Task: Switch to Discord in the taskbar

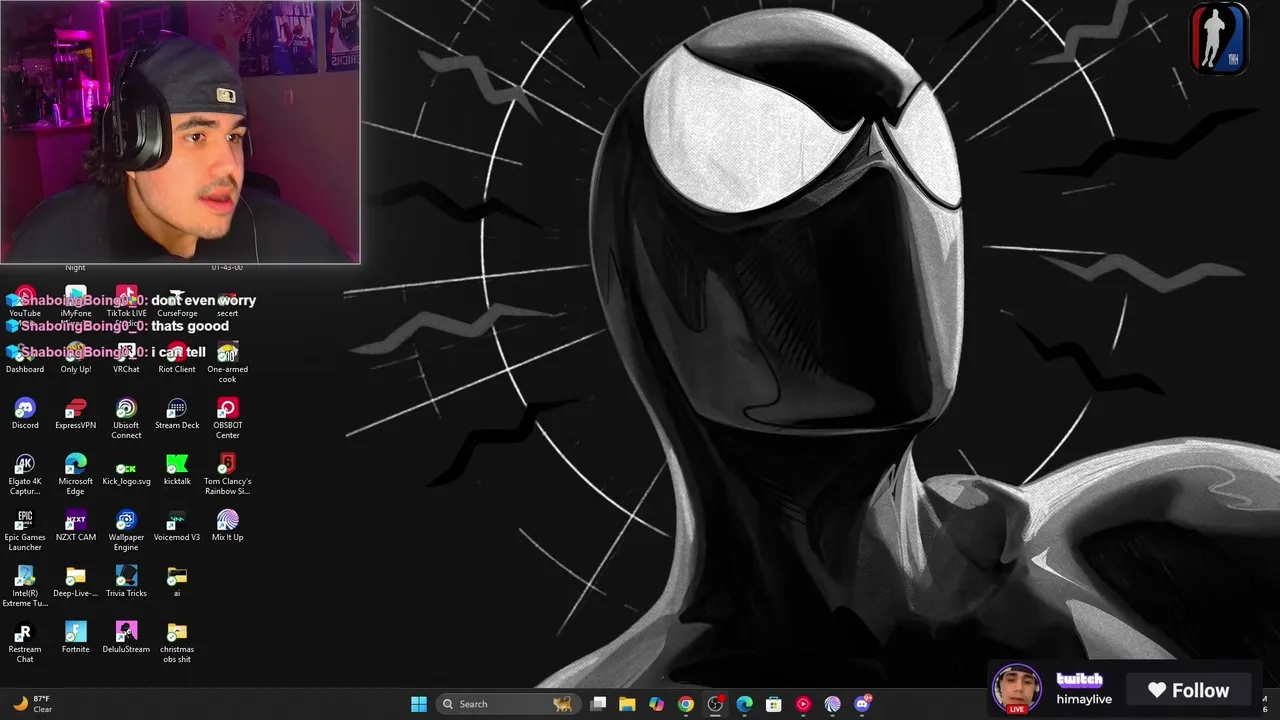Action: pyautogui.click(x=862, y=704)
